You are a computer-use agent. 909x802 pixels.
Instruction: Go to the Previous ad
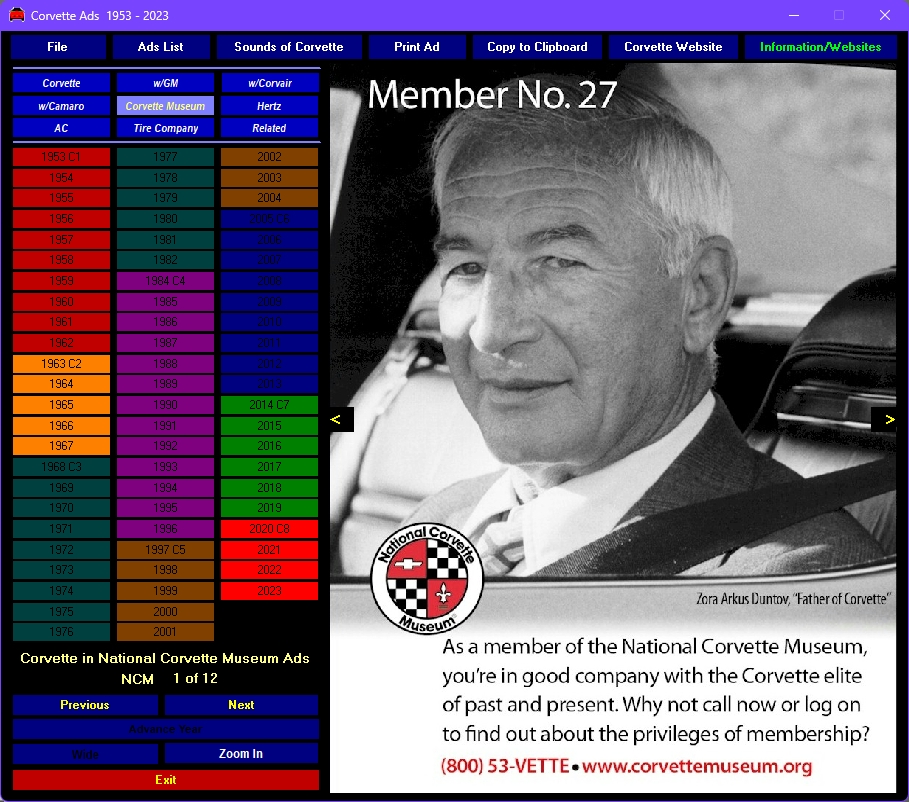[85, 705]
